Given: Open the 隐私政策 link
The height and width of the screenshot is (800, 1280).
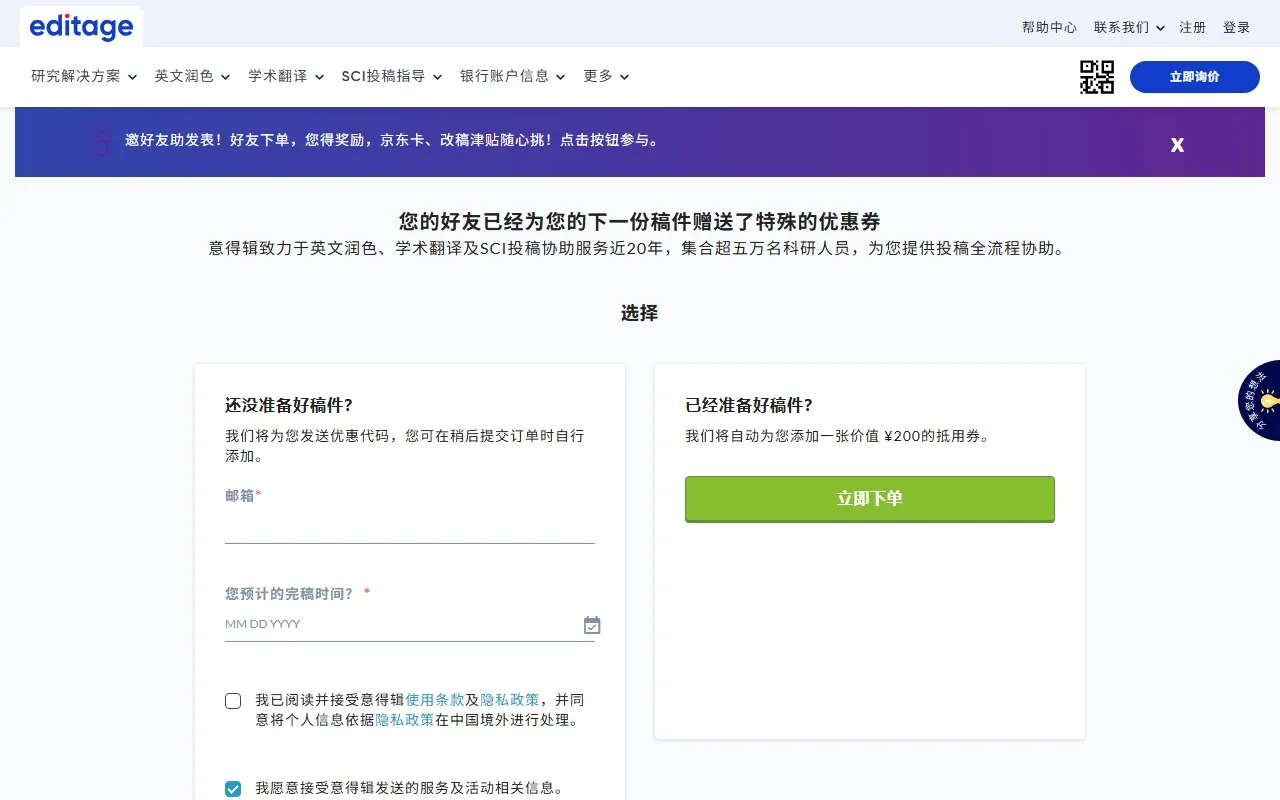Looking at the screenshot, I should point(510,699).
